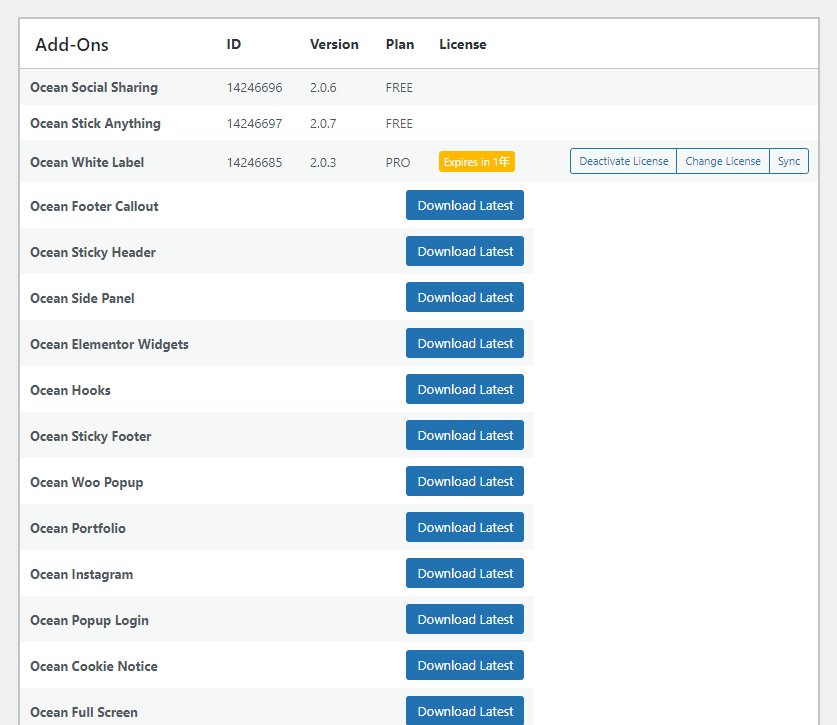The image size is (837, 725).
Task: Click the Plan column header
Action: click(x=400, y=44)
